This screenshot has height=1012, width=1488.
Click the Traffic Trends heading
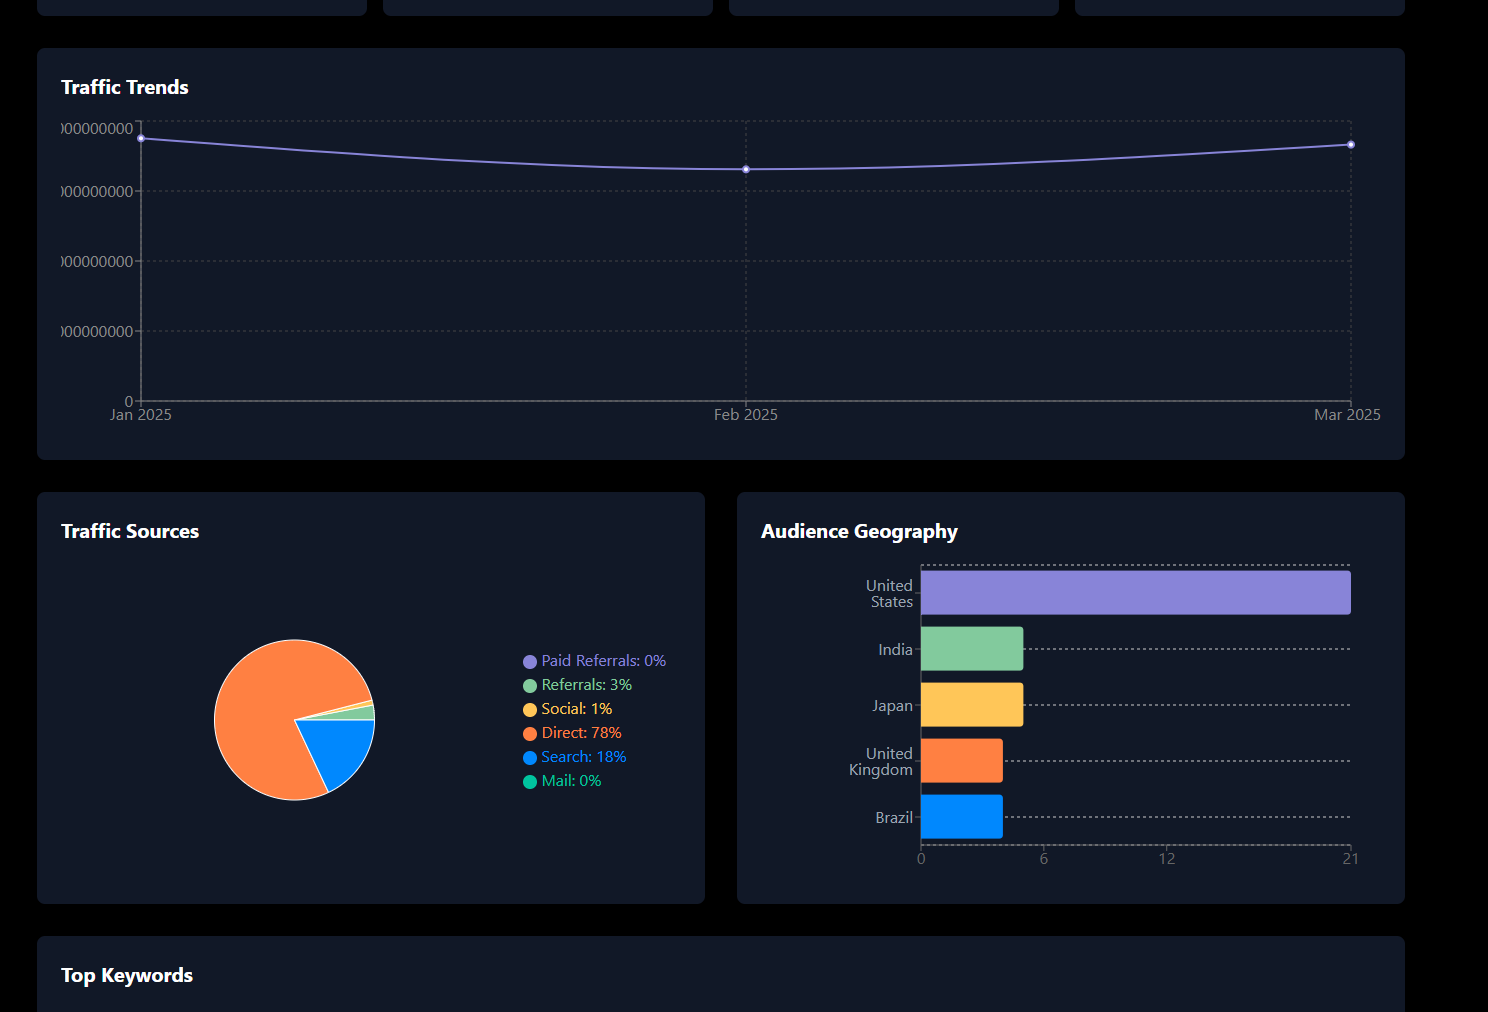coord(125,87)
